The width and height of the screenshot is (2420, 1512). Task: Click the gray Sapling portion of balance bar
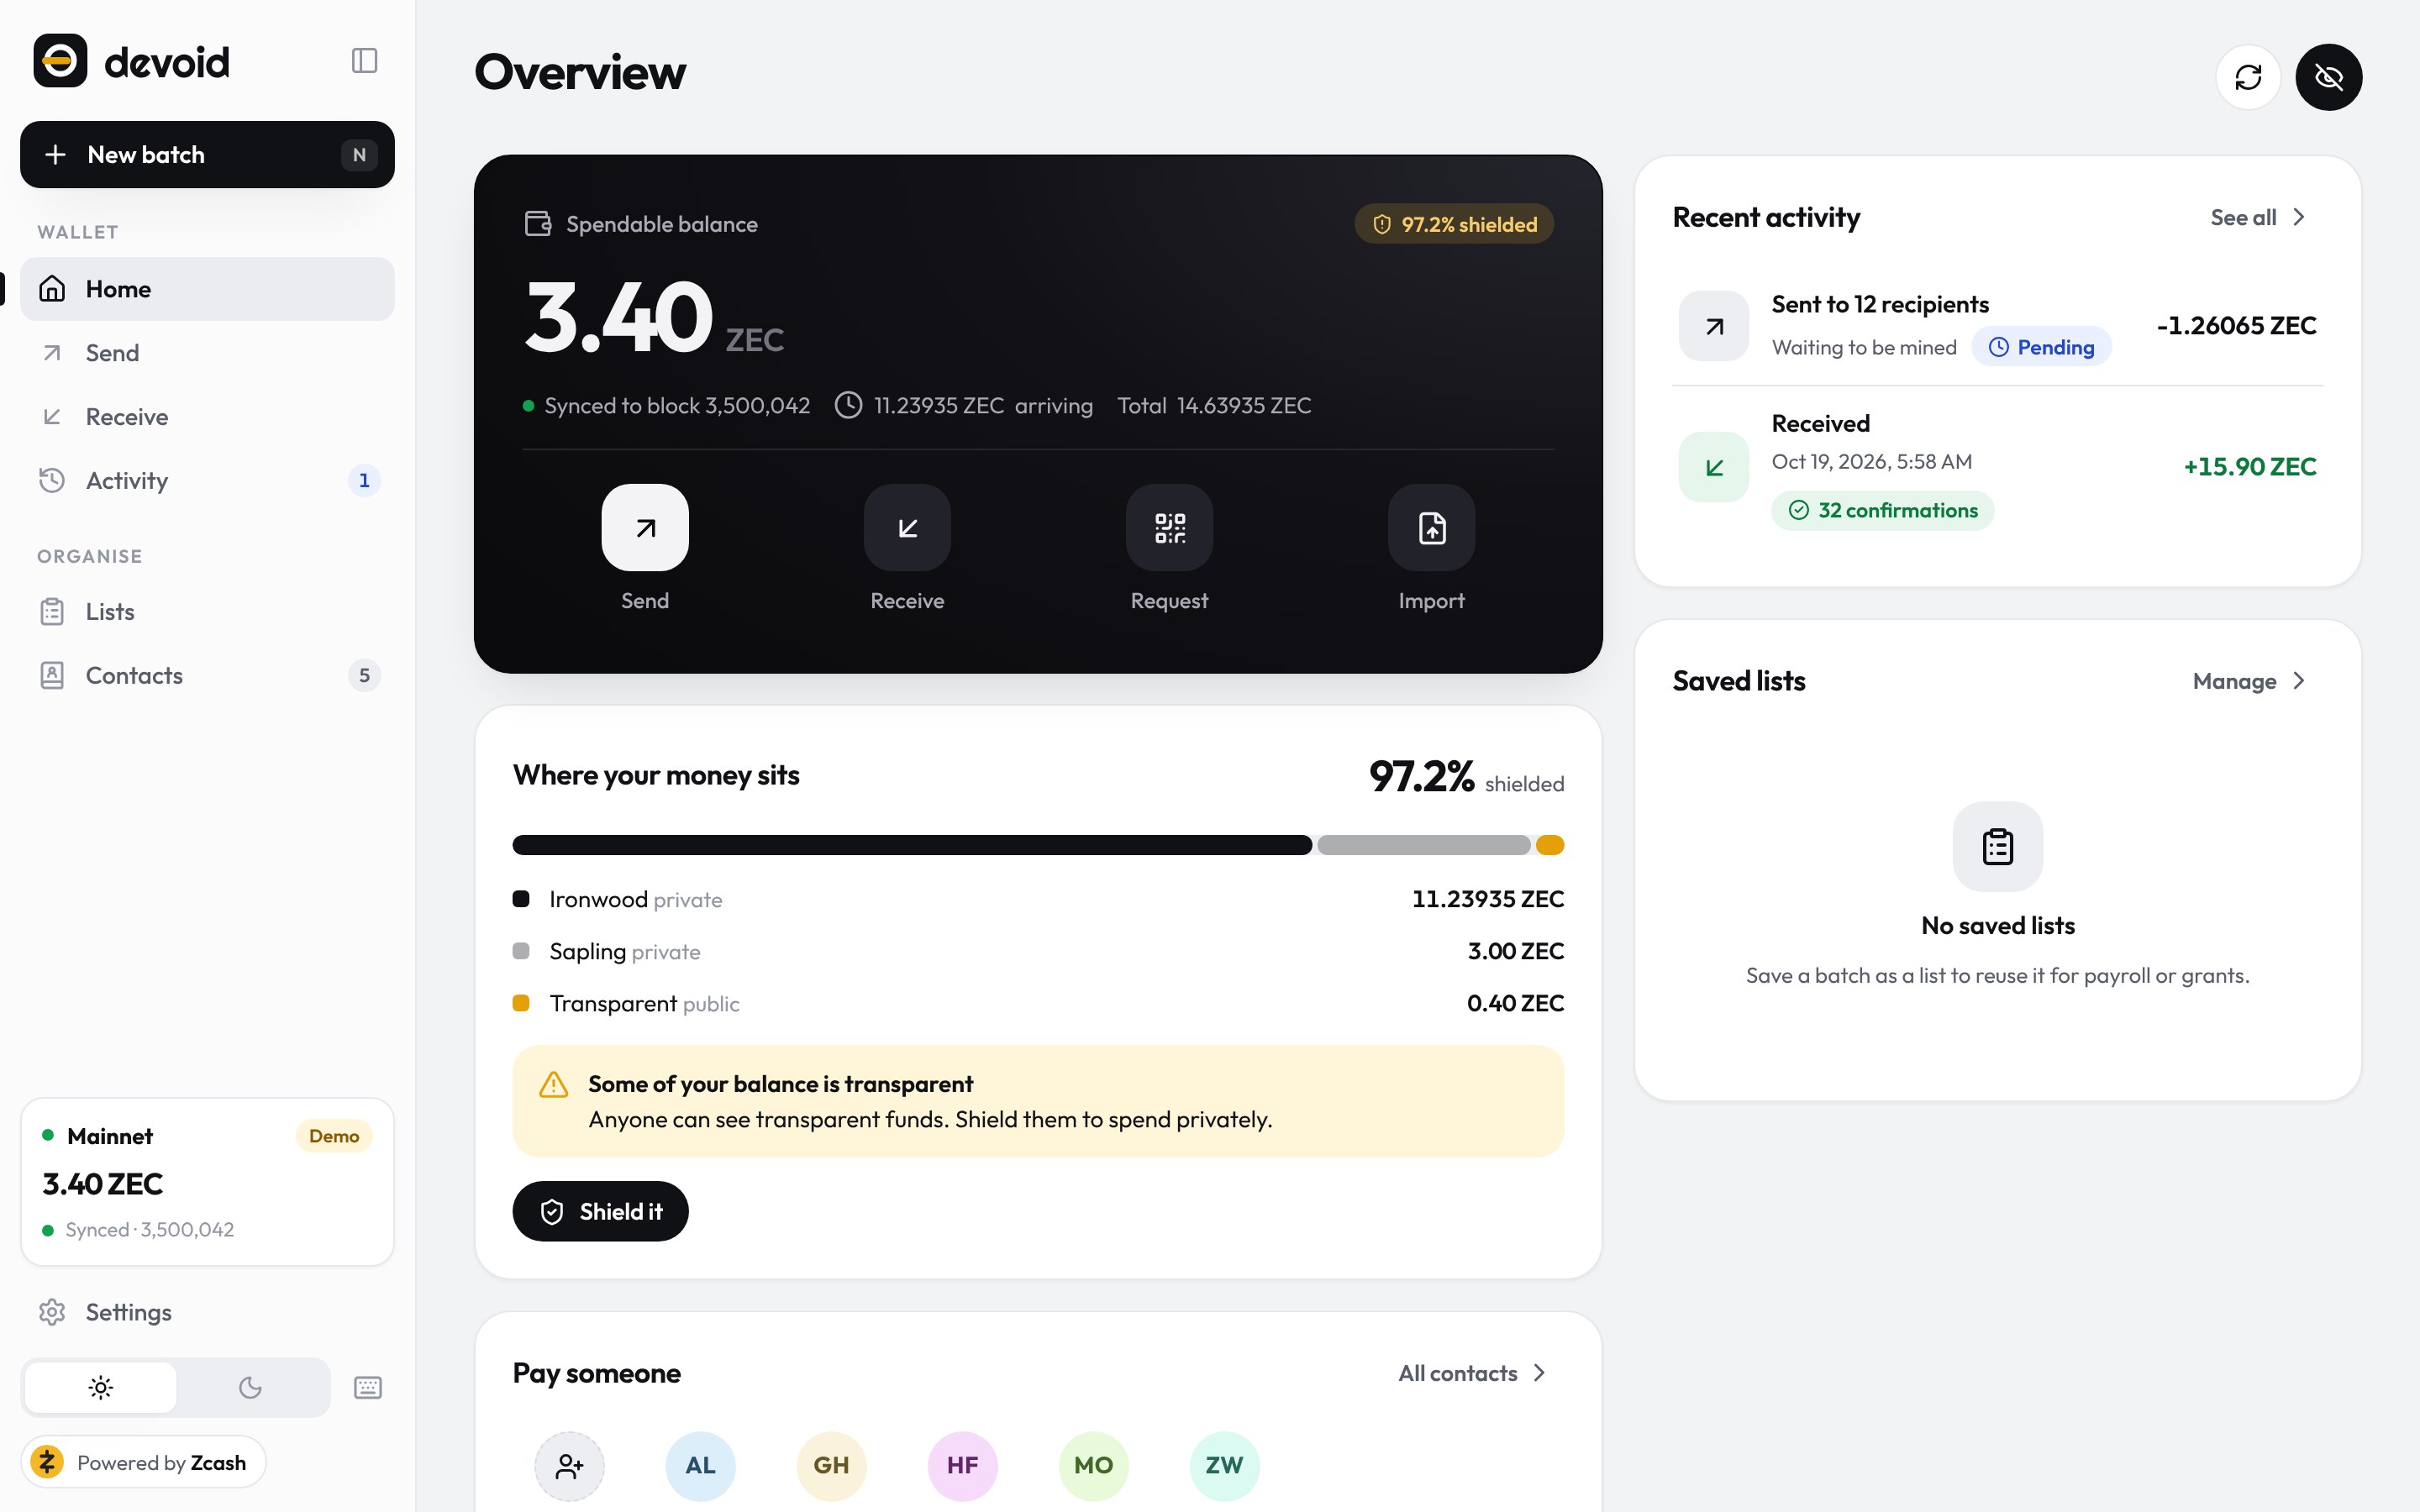[x=1424, y=845]
